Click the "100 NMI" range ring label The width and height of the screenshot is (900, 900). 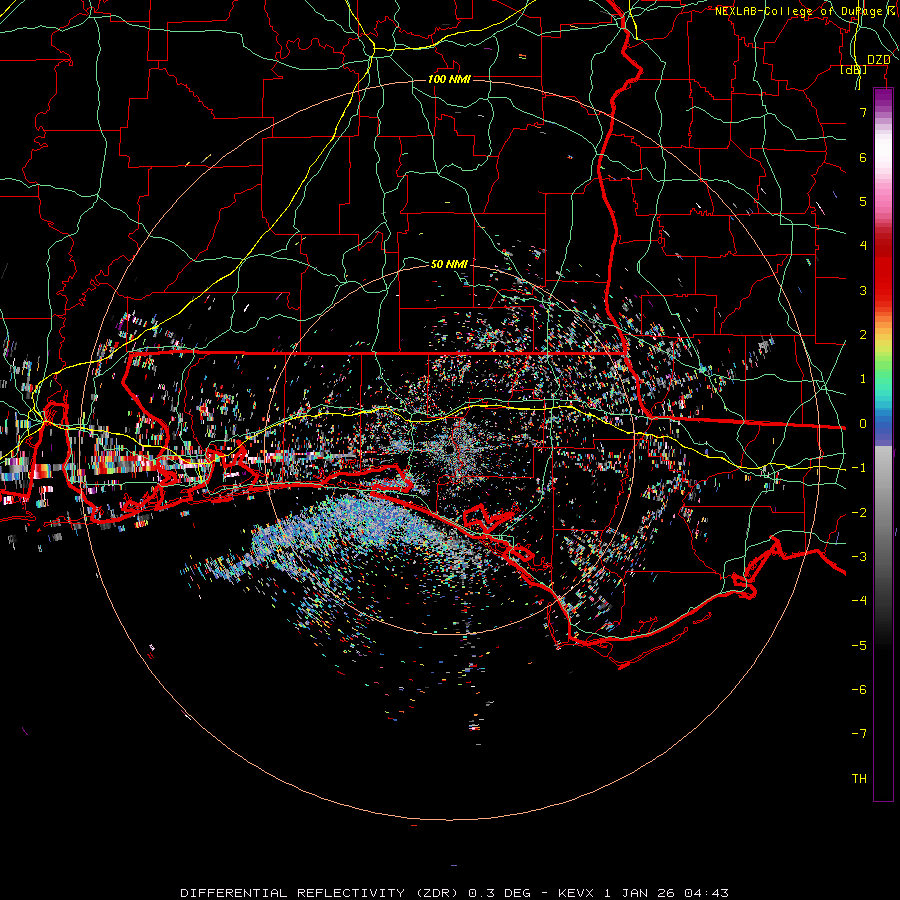[449, 79]
